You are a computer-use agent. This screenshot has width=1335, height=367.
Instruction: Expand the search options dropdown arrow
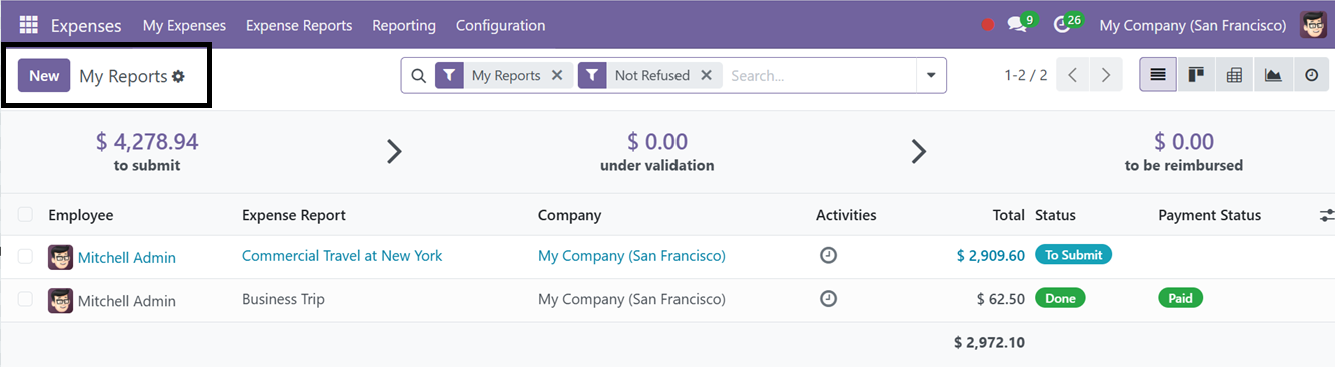click(931, 75)
